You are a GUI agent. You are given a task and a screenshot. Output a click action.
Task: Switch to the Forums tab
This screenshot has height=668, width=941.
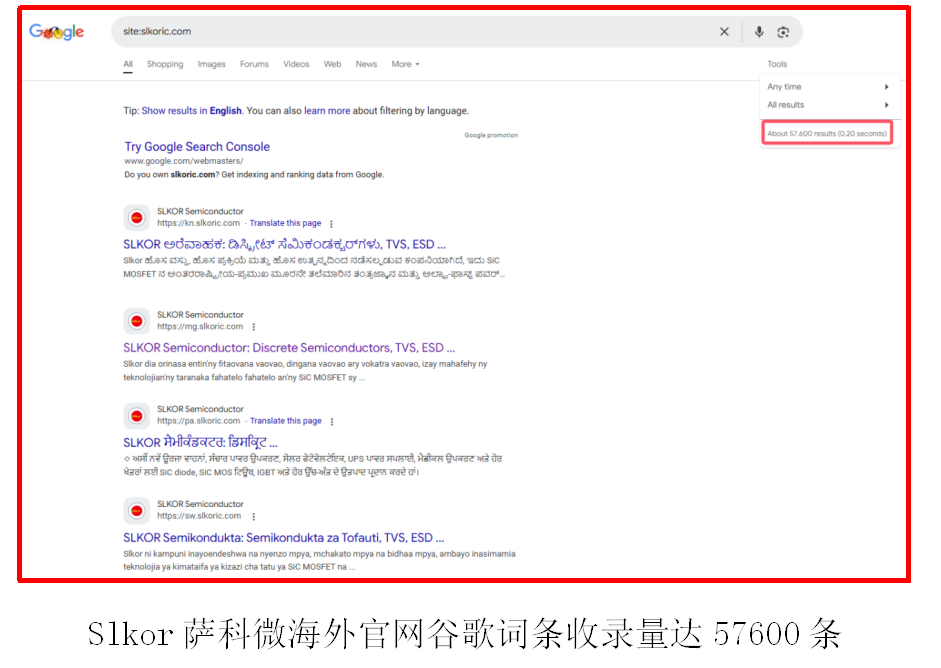pyautogui.click(x=254, y=64)
